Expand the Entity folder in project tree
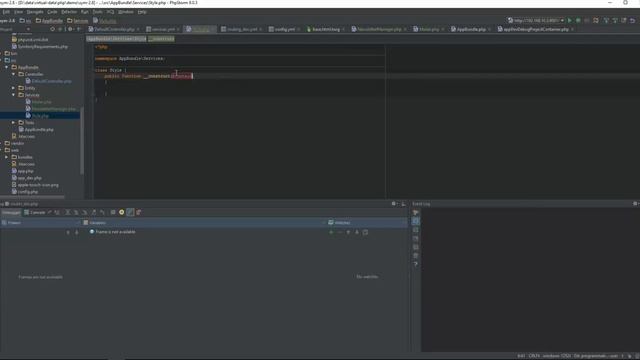Image resolution: width=640 pixels, height=360 pixels. (13, 88)
